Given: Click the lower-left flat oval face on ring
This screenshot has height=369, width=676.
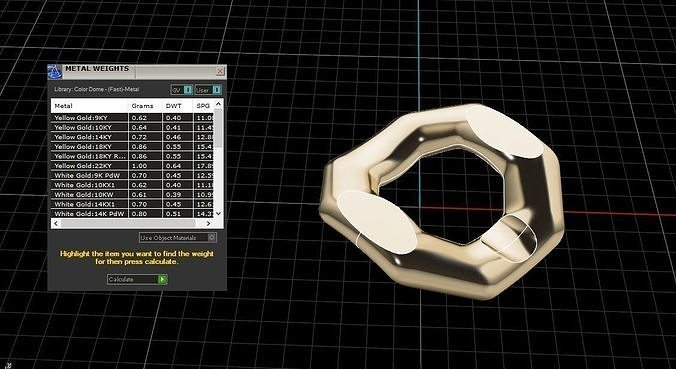Looking at the screenshot, I should click(x=377, y=222).
